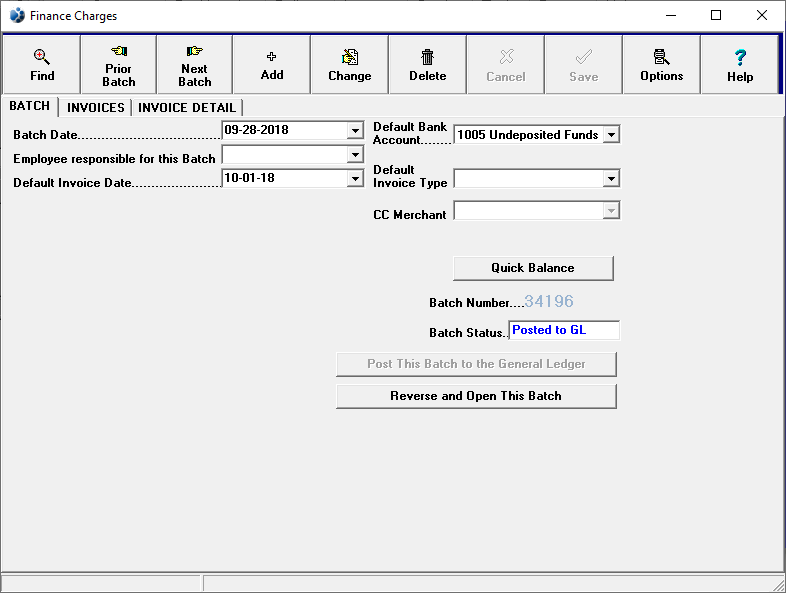786x593 pixels.
Task: Open the Default Bank Account dropdown
Action: click(611, 135)
